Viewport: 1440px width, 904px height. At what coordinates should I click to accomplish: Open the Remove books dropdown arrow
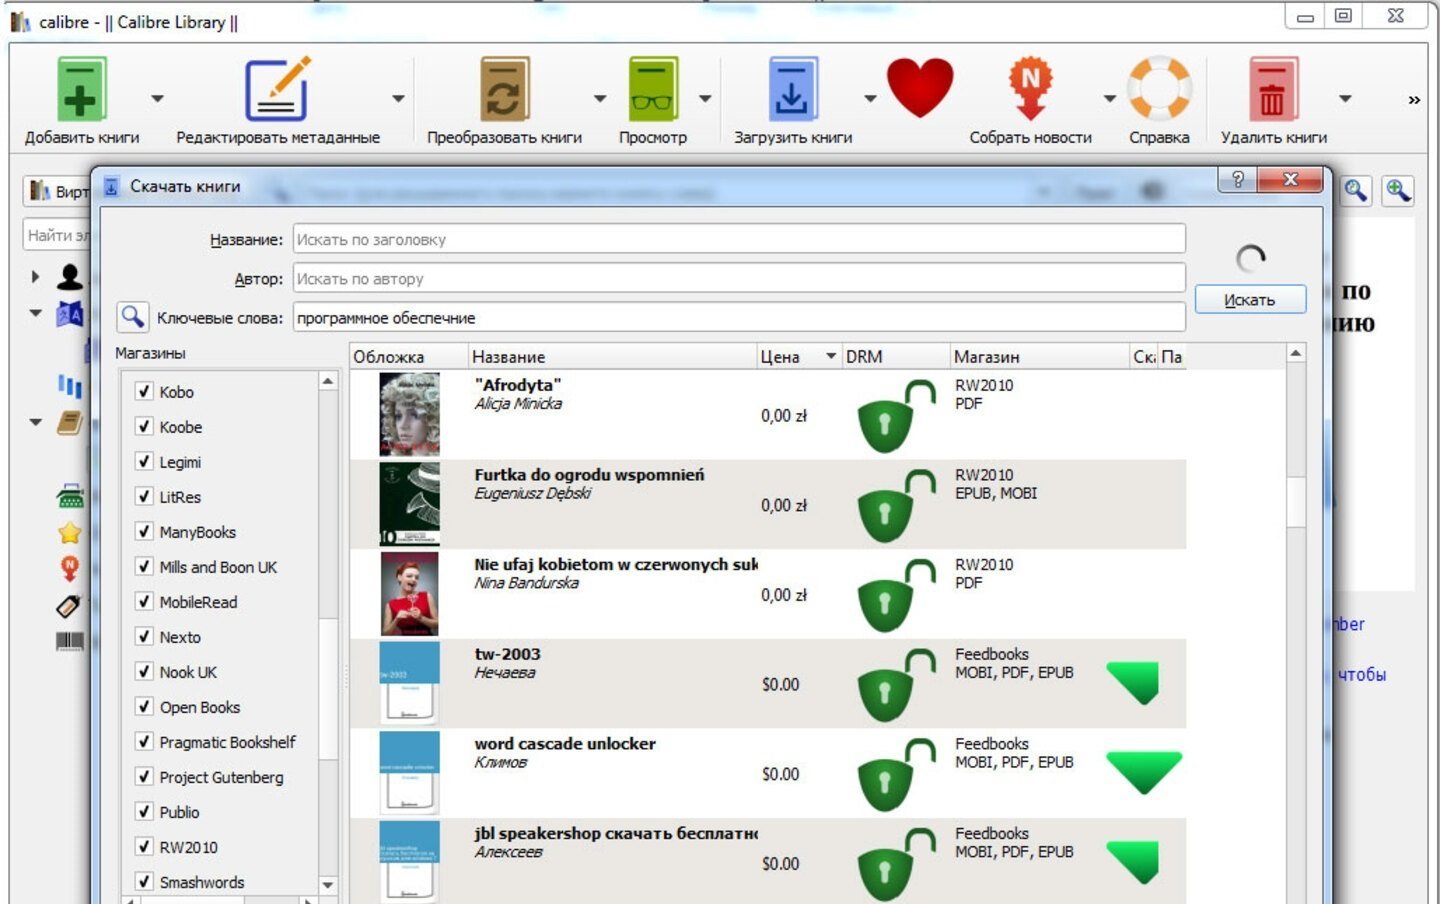point(1345,98)
